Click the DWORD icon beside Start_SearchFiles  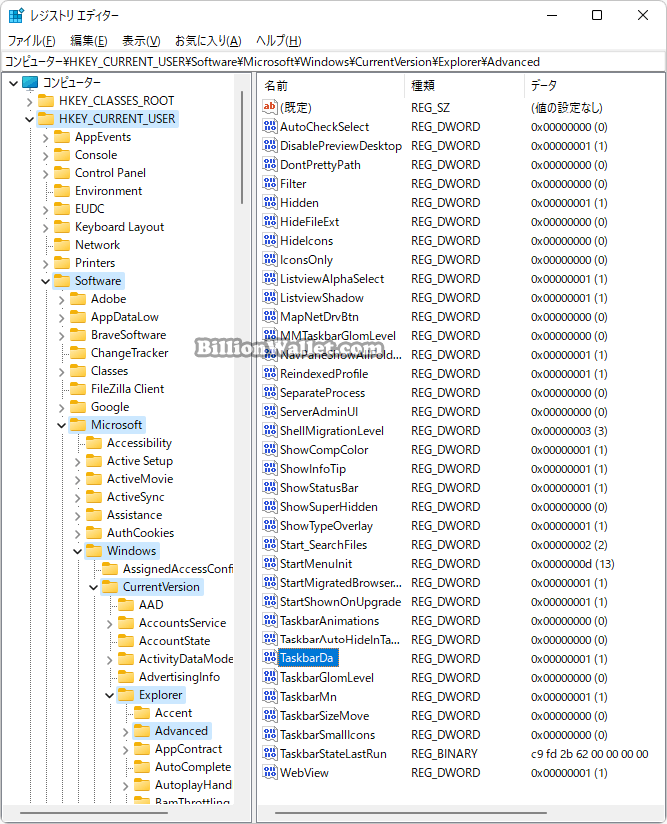[x=270, y=544]
